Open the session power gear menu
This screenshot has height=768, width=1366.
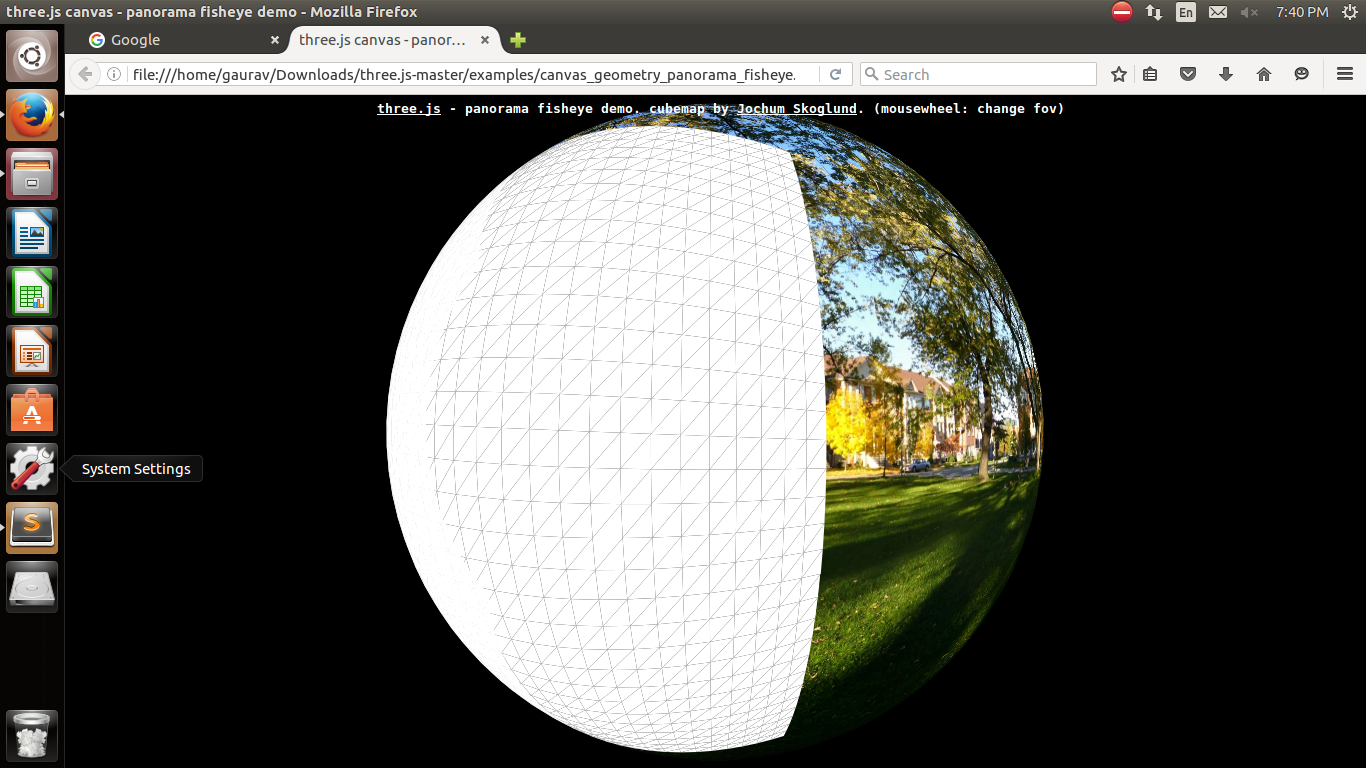[x=1349, y=12]
